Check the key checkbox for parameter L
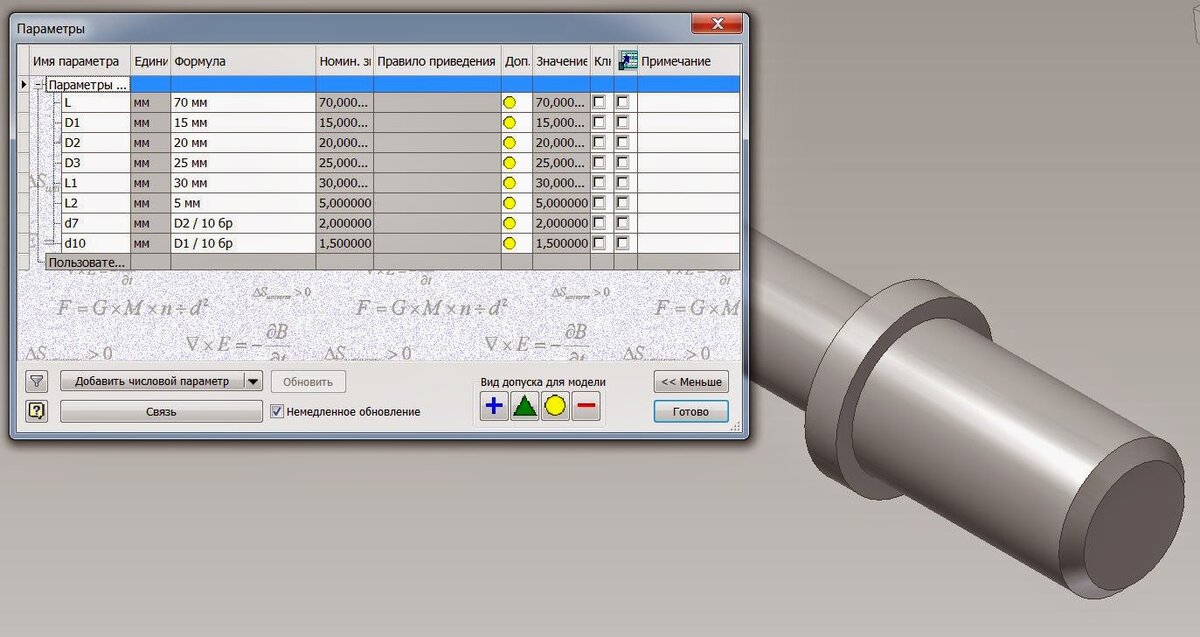Viewport: 1200px width, 637px height. (x=599, y=102)
